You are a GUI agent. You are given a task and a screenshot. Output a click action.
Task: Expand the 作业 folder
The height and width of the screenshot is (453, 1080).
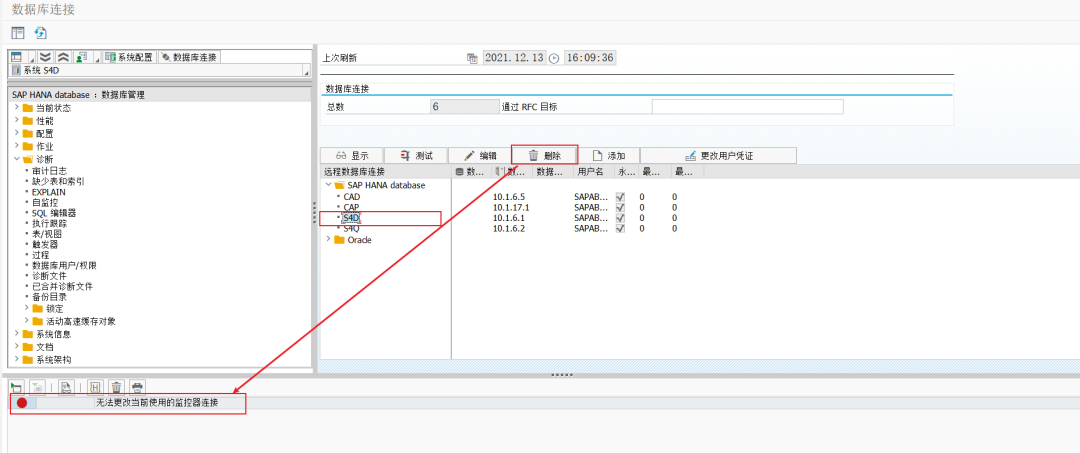[x=17, y=145]
